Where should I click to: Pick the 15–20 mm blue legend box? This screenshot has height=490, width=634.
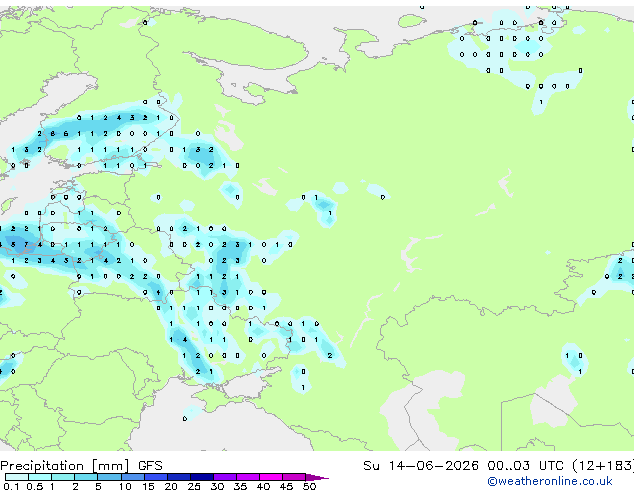pos(156,477)
